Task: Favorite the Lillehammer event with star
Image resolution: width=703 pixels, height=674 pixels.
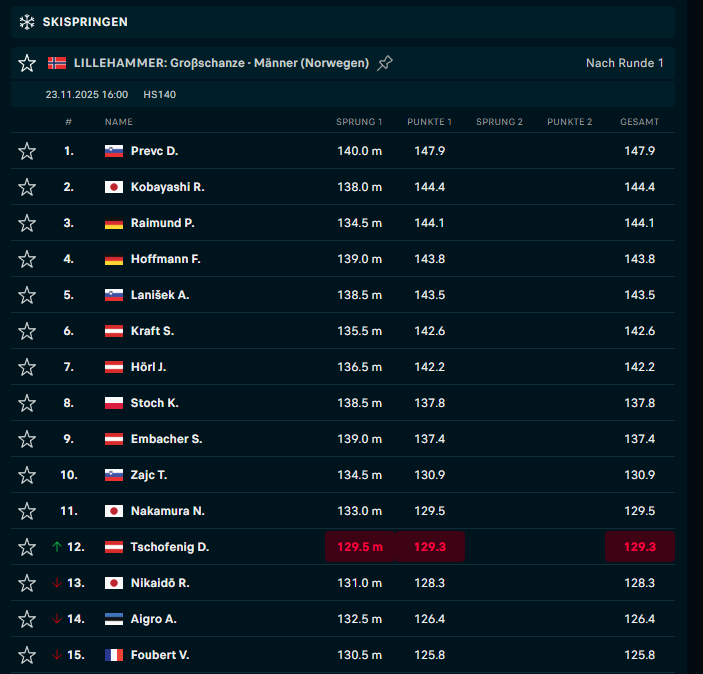Action: click(27, 63)
